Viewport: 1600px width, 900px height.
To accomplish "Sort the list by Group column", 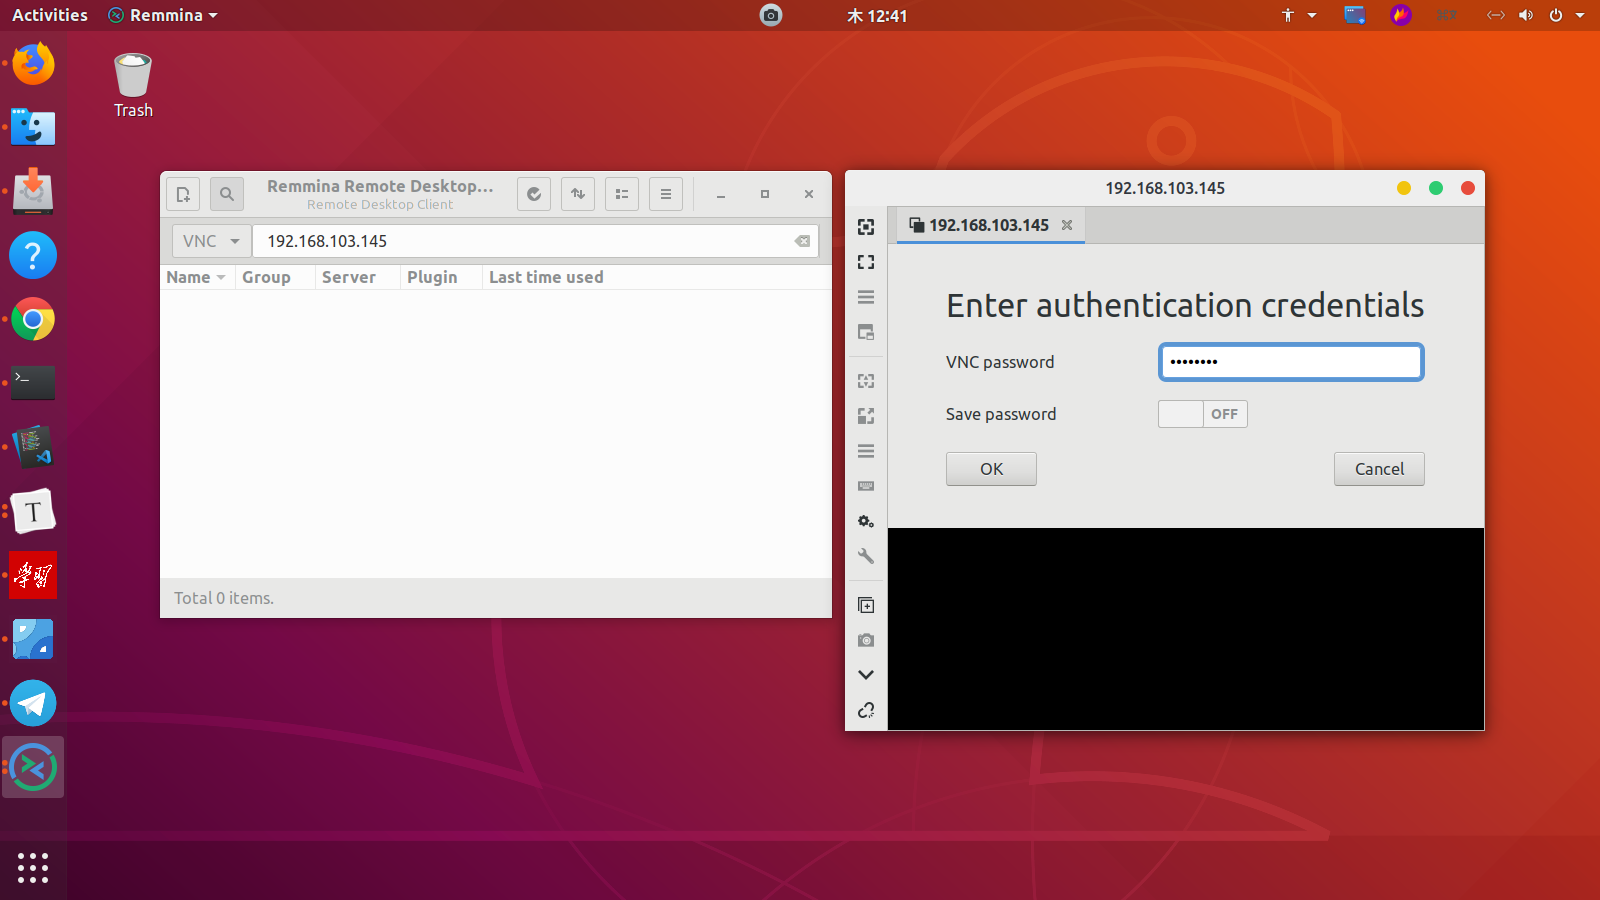I will pyautogui.click(x=275, y=277).
